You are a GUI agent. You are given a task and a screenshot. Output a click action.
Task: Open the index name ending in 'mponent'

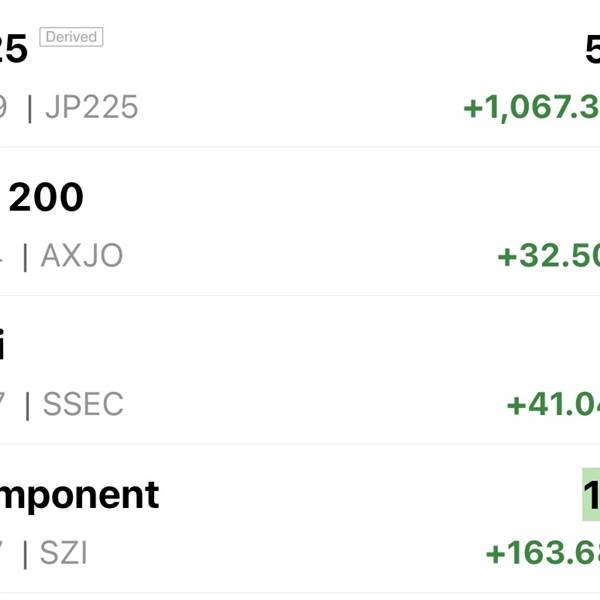pos(80,495)
